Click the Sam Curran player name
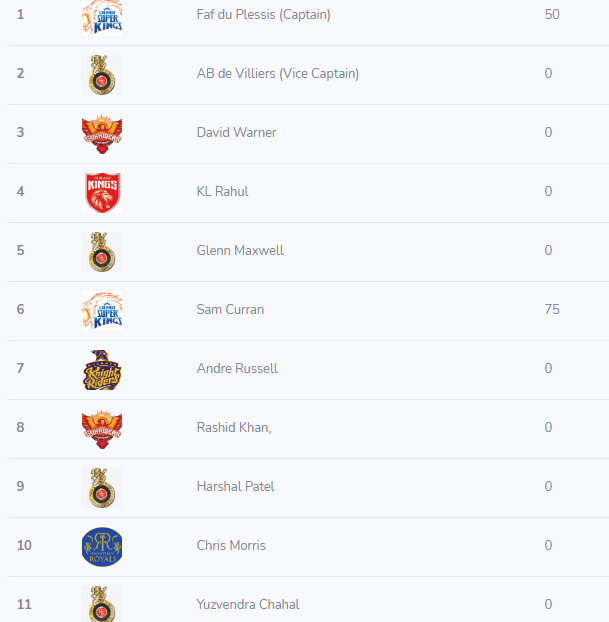Image resolution: width=609 pixels, height=622 pixels. [230, 309]
